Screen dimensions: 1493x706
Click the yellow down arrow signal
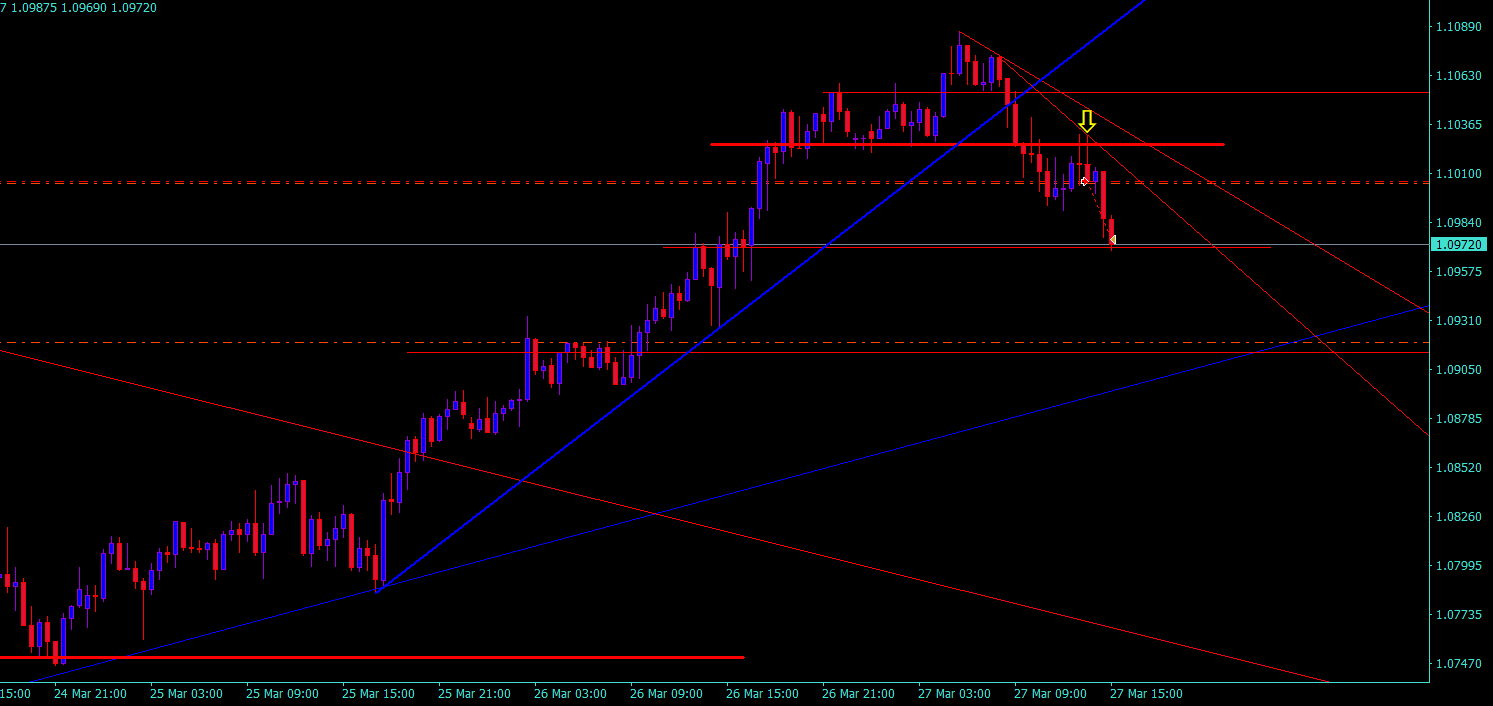pyautogui.click(x=1087, y=122)
